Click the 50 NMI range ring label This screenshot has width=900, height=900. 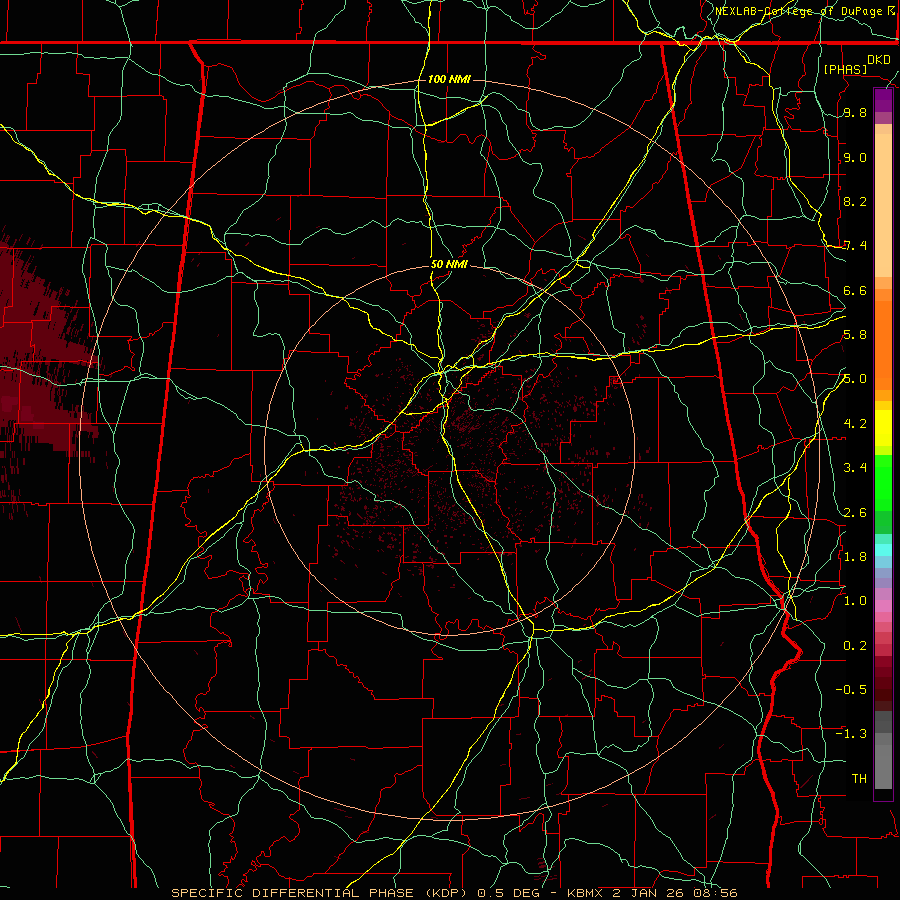point(449,265)
